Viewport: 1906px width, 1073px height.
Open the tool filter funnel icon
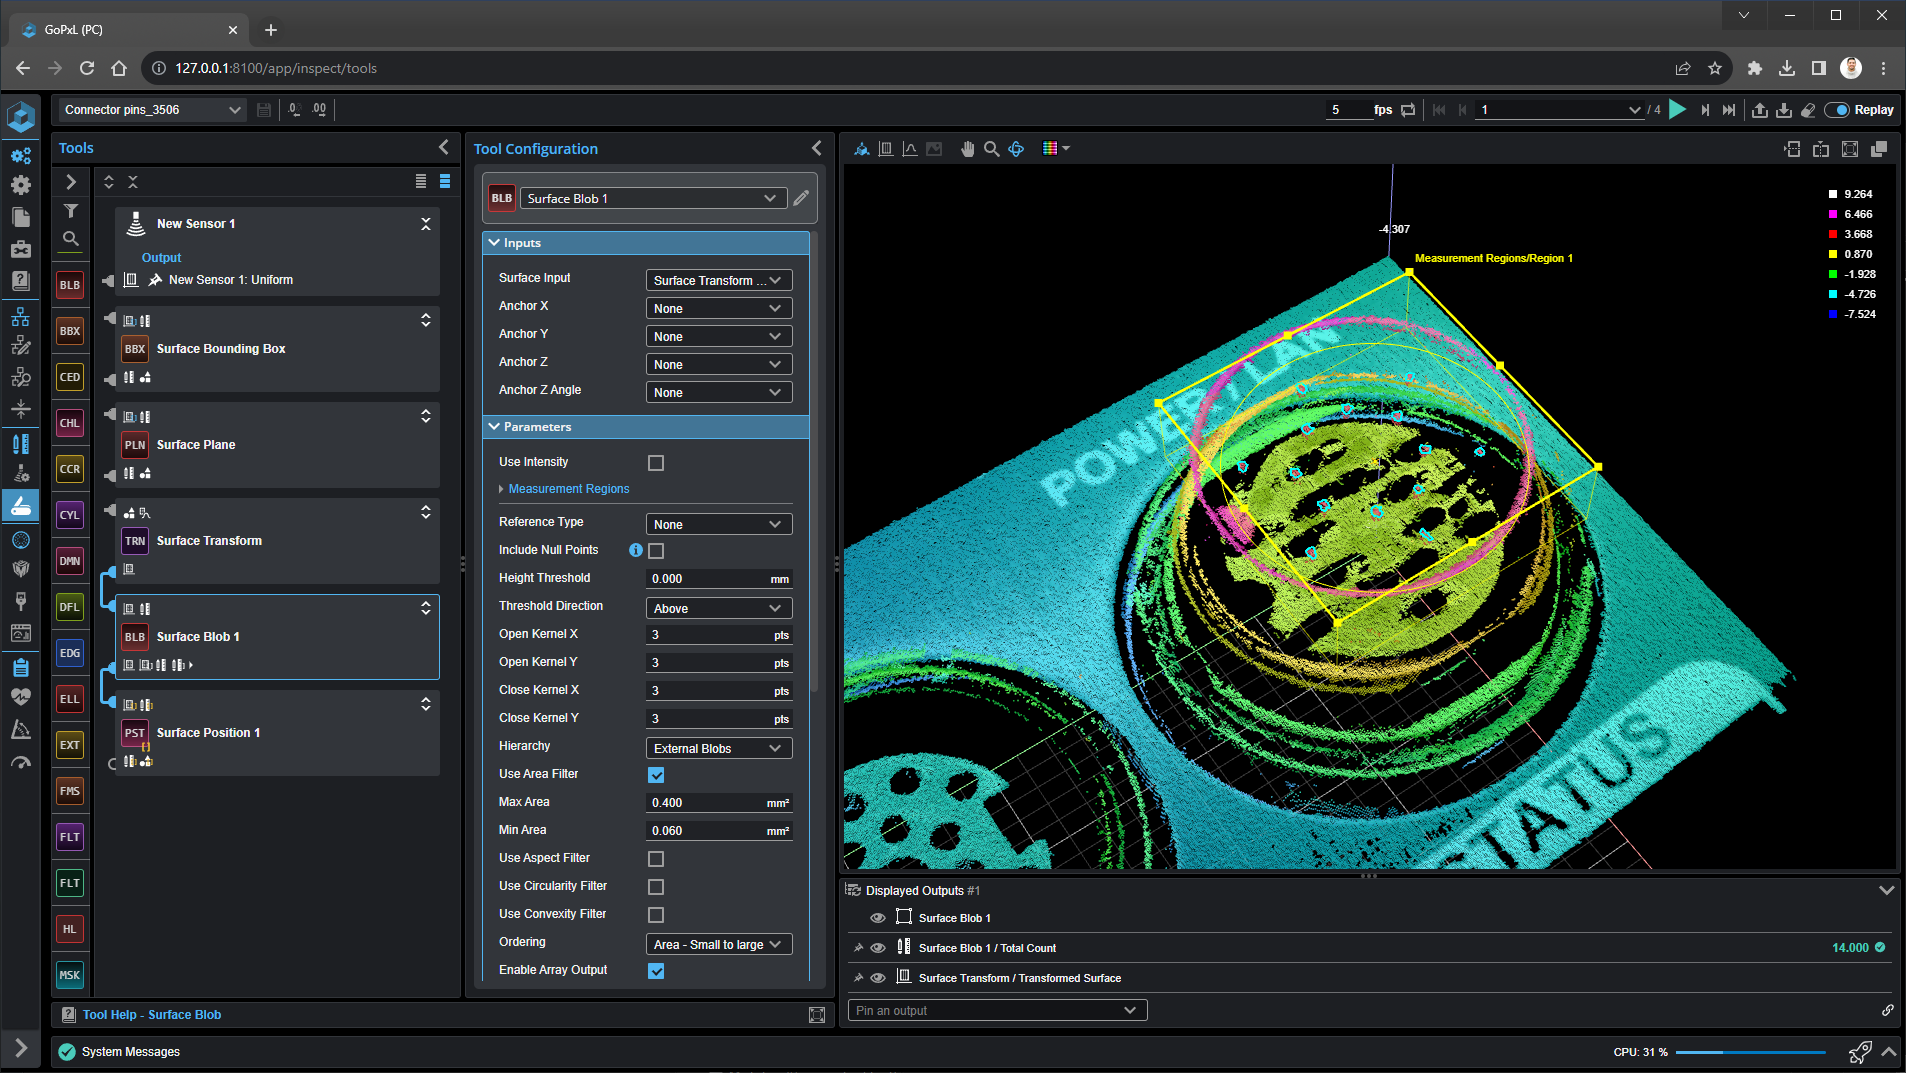tap(71, 211)
